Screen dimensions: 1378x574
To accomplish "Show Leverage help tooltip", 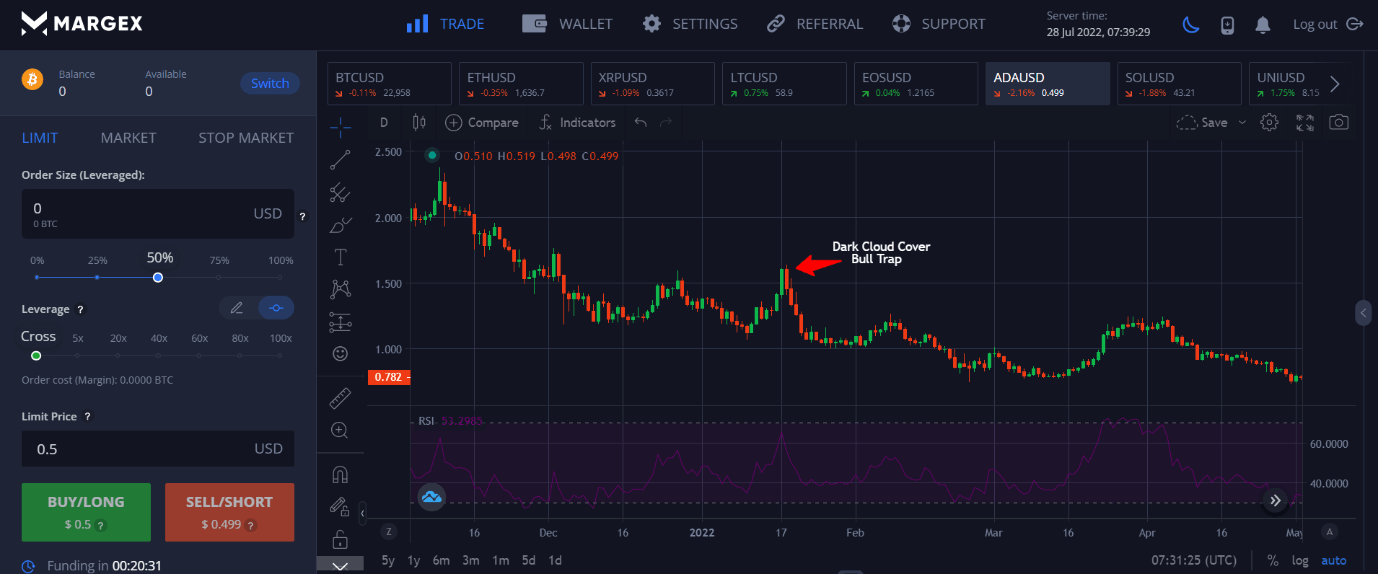I will click(81, 310).
